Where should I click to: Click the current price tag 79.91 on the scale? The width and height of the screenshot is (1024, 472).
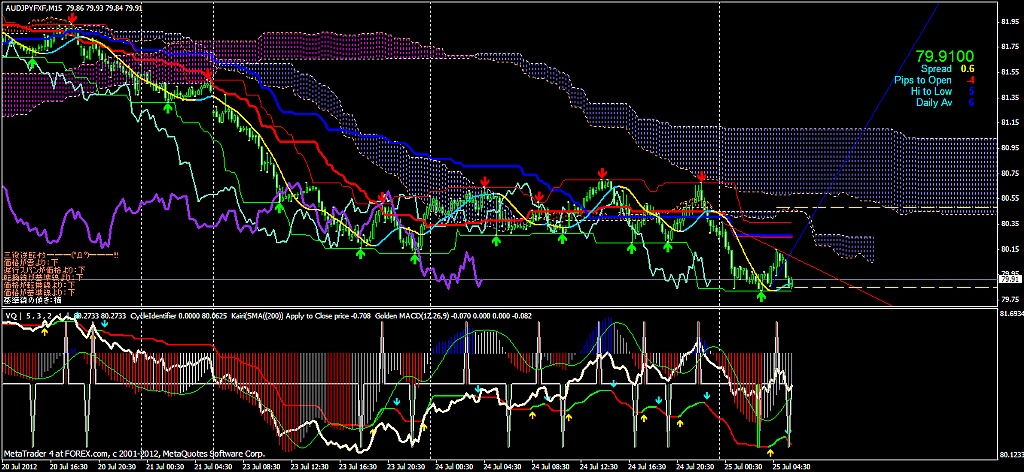coord(1010,279)
